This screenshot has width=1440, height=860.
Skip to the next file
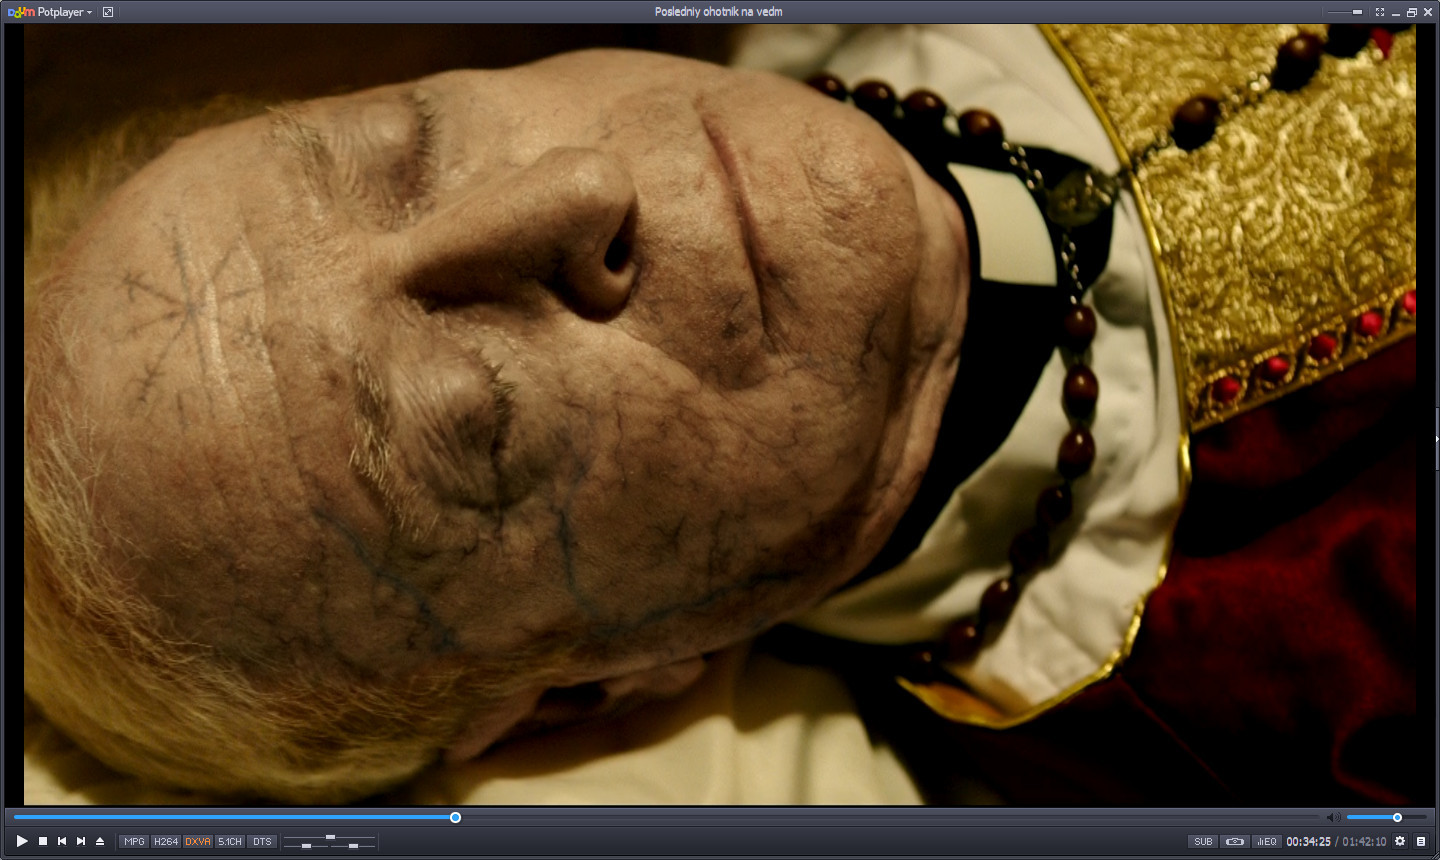(81, 841)
